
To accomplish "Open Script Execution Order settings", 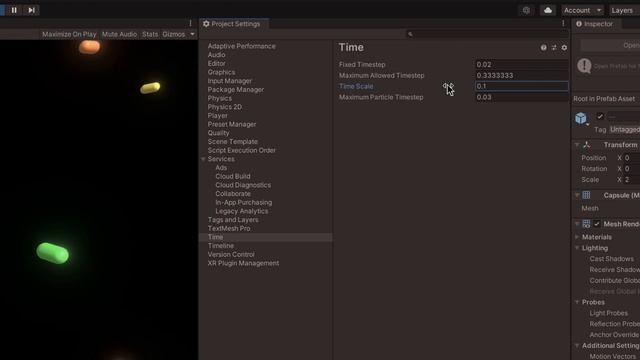I will coord(242,150).
